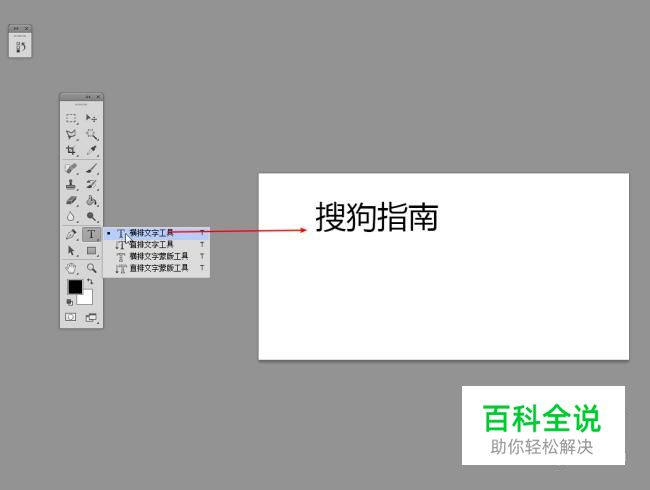Select the Hand tool
This screenshot has width=650, height=490.
[71, 269]
